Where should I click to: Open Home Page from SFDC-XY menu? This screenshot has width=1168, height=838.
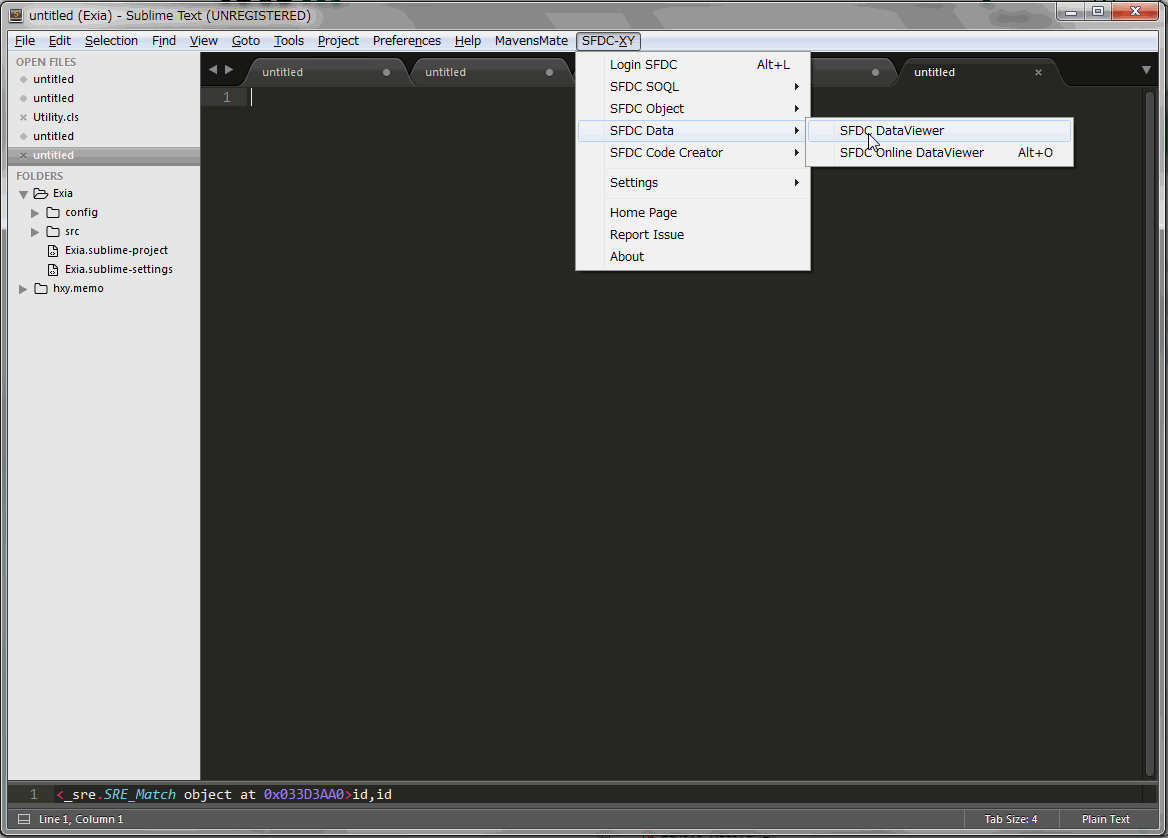point(693,212)
